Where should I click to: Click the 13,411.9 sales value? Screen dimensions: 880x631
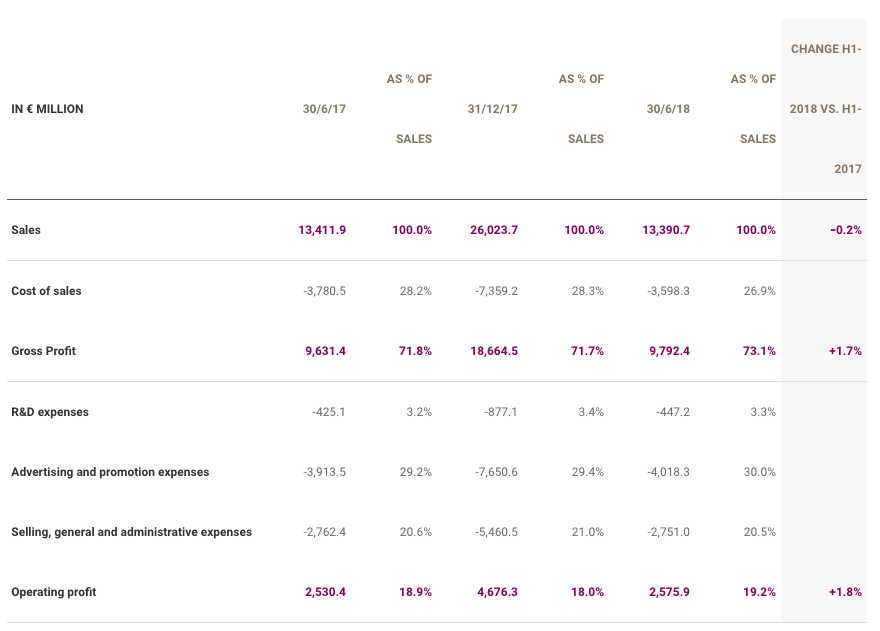322,230
